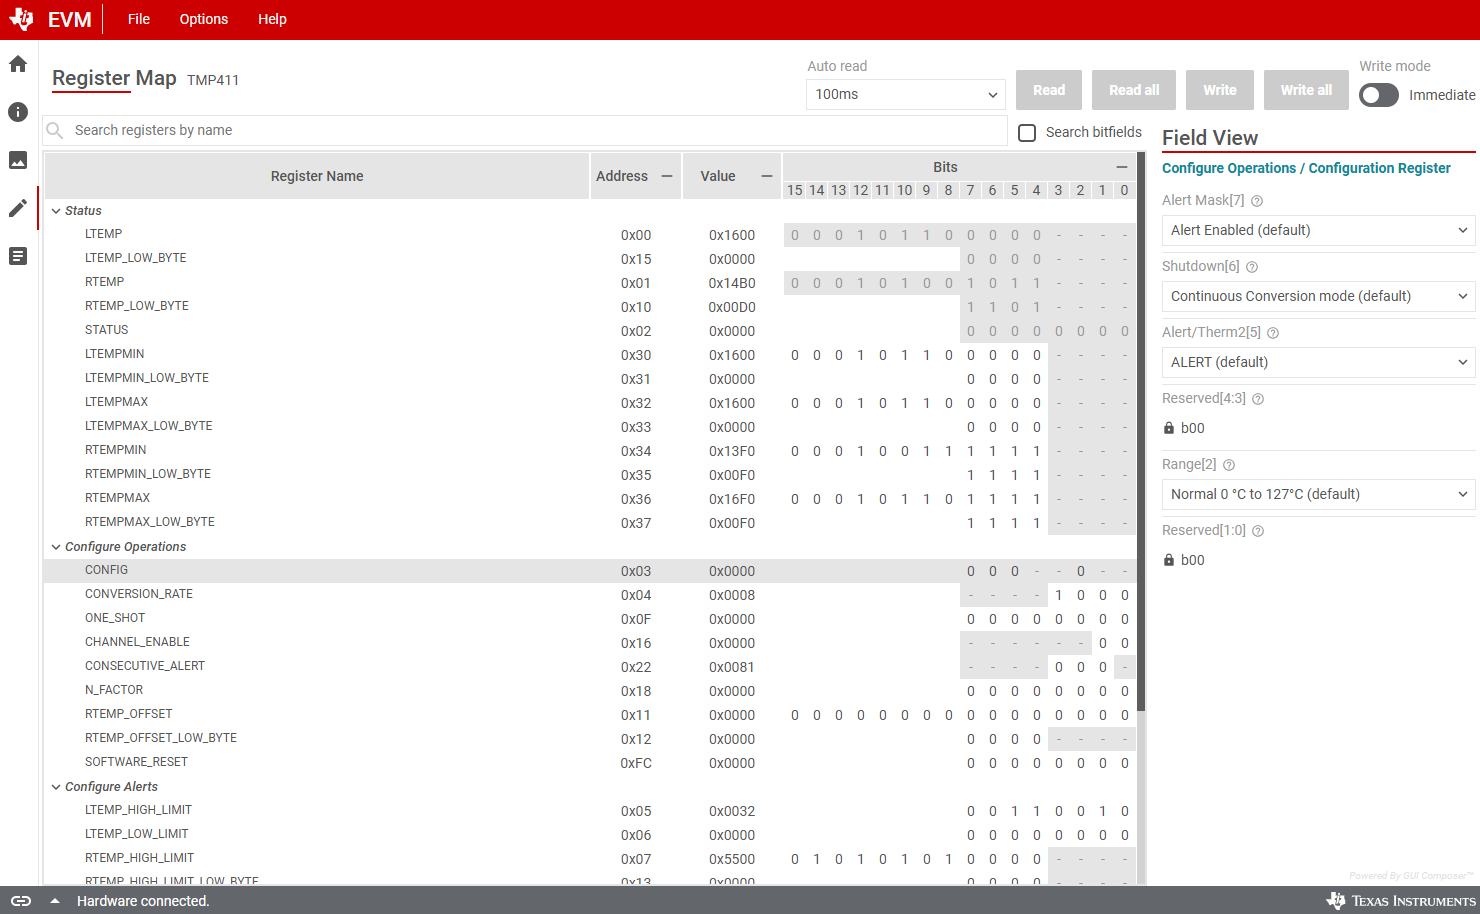The width and height of the screenshot is (1480, 914).
Task: Open the File menu
Action: [139, 19]
